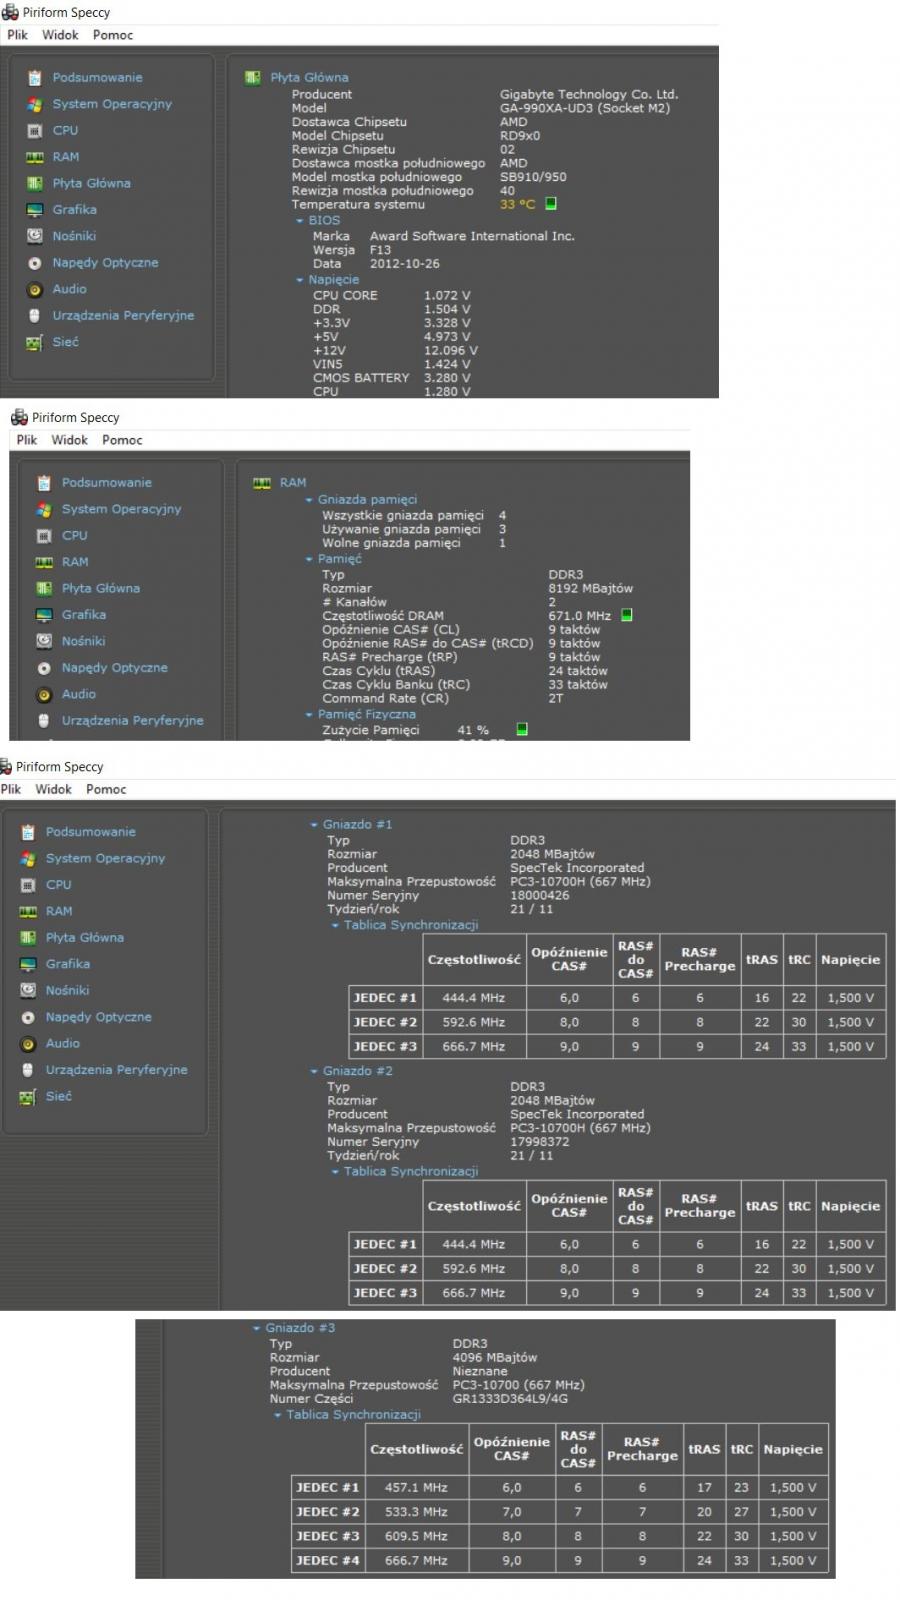Collapse the Gniazdo #1 node

[314, 825]
